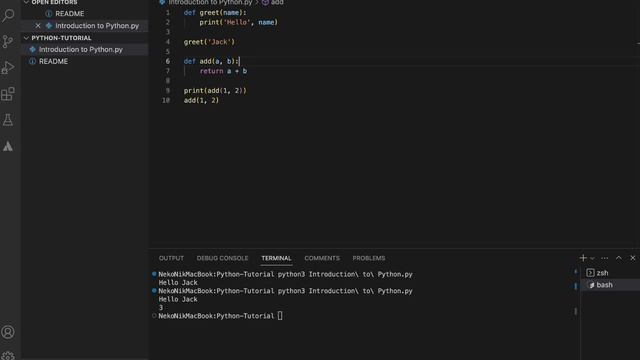Open the Extensions view

[x=8, y=94]
